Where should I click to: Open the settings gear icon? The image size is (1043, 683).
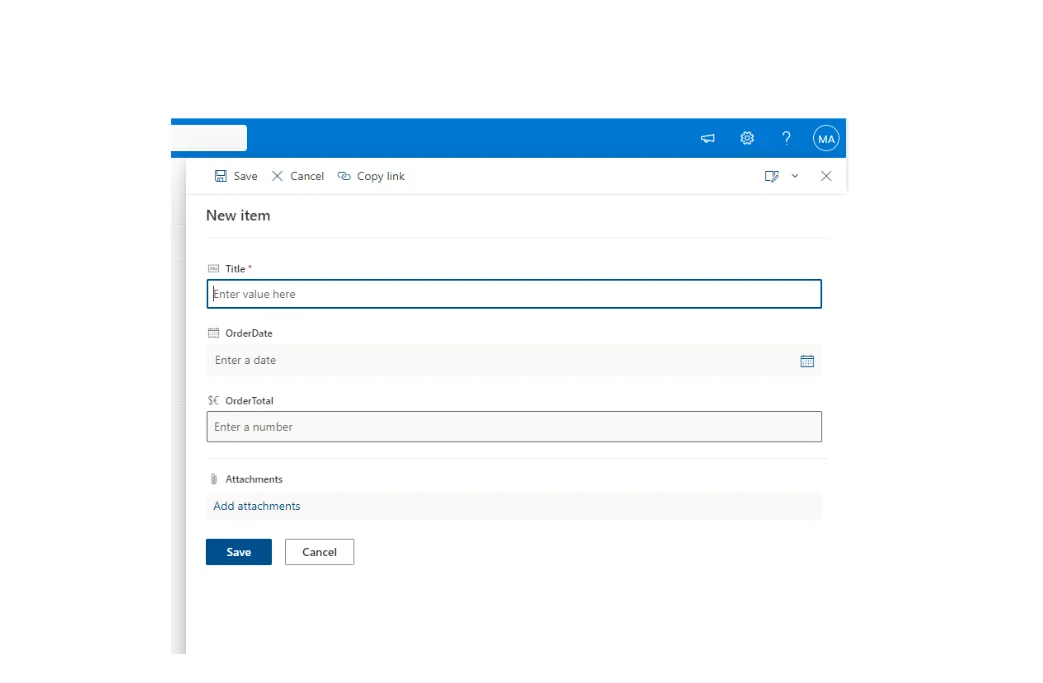(x=747, y=138)
